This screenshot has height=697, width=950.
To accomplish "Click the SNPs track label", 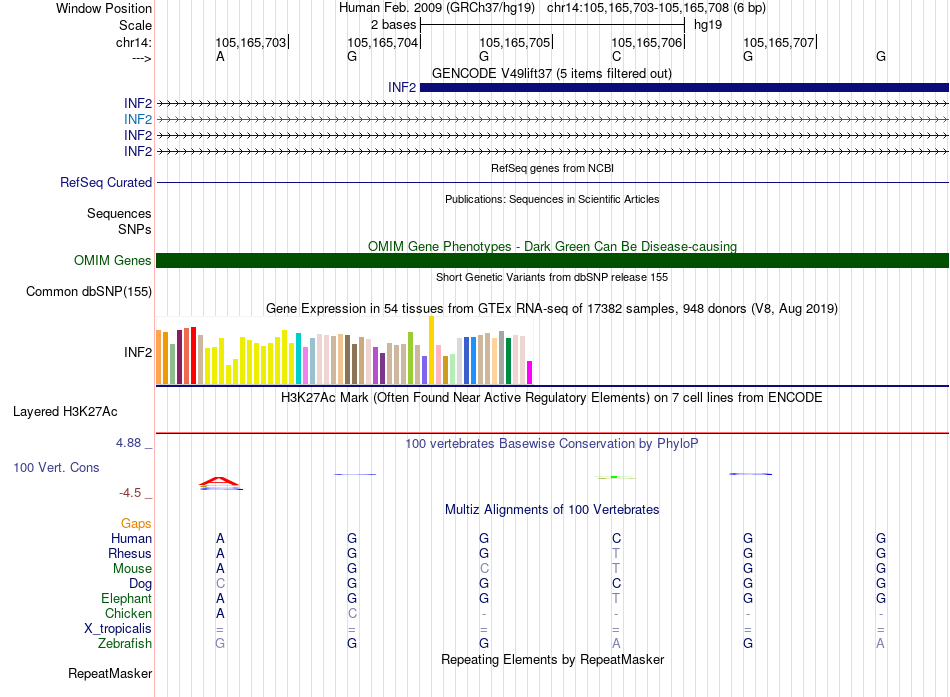I will point(135,229).
